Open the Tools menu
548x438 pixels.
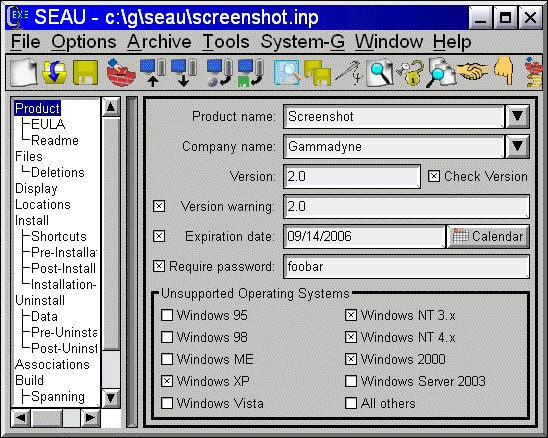click(226, 42)
